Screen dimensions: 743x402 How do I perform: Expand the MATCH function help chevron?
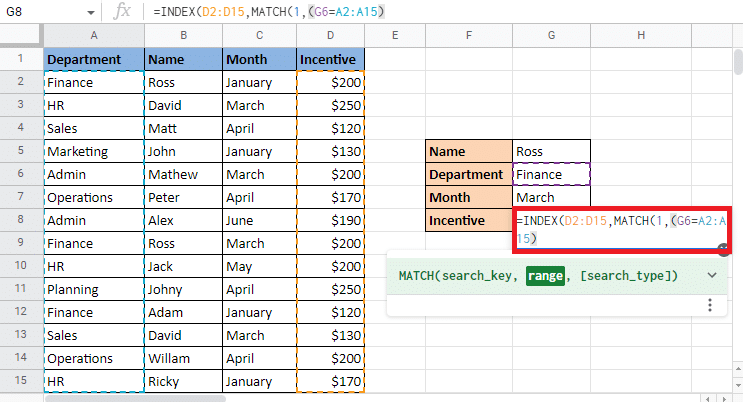711,275
